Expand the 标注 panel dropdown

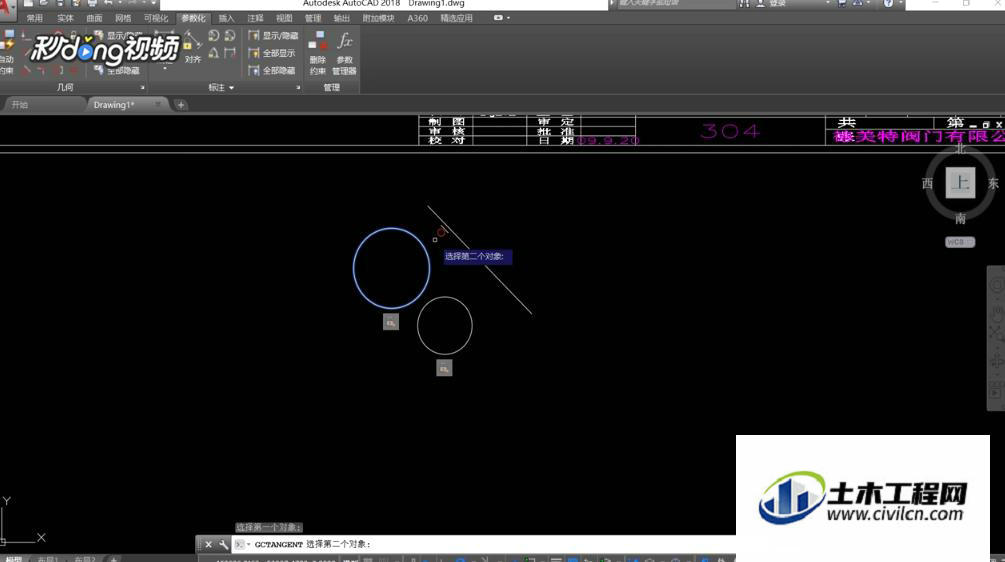(221, 87)
